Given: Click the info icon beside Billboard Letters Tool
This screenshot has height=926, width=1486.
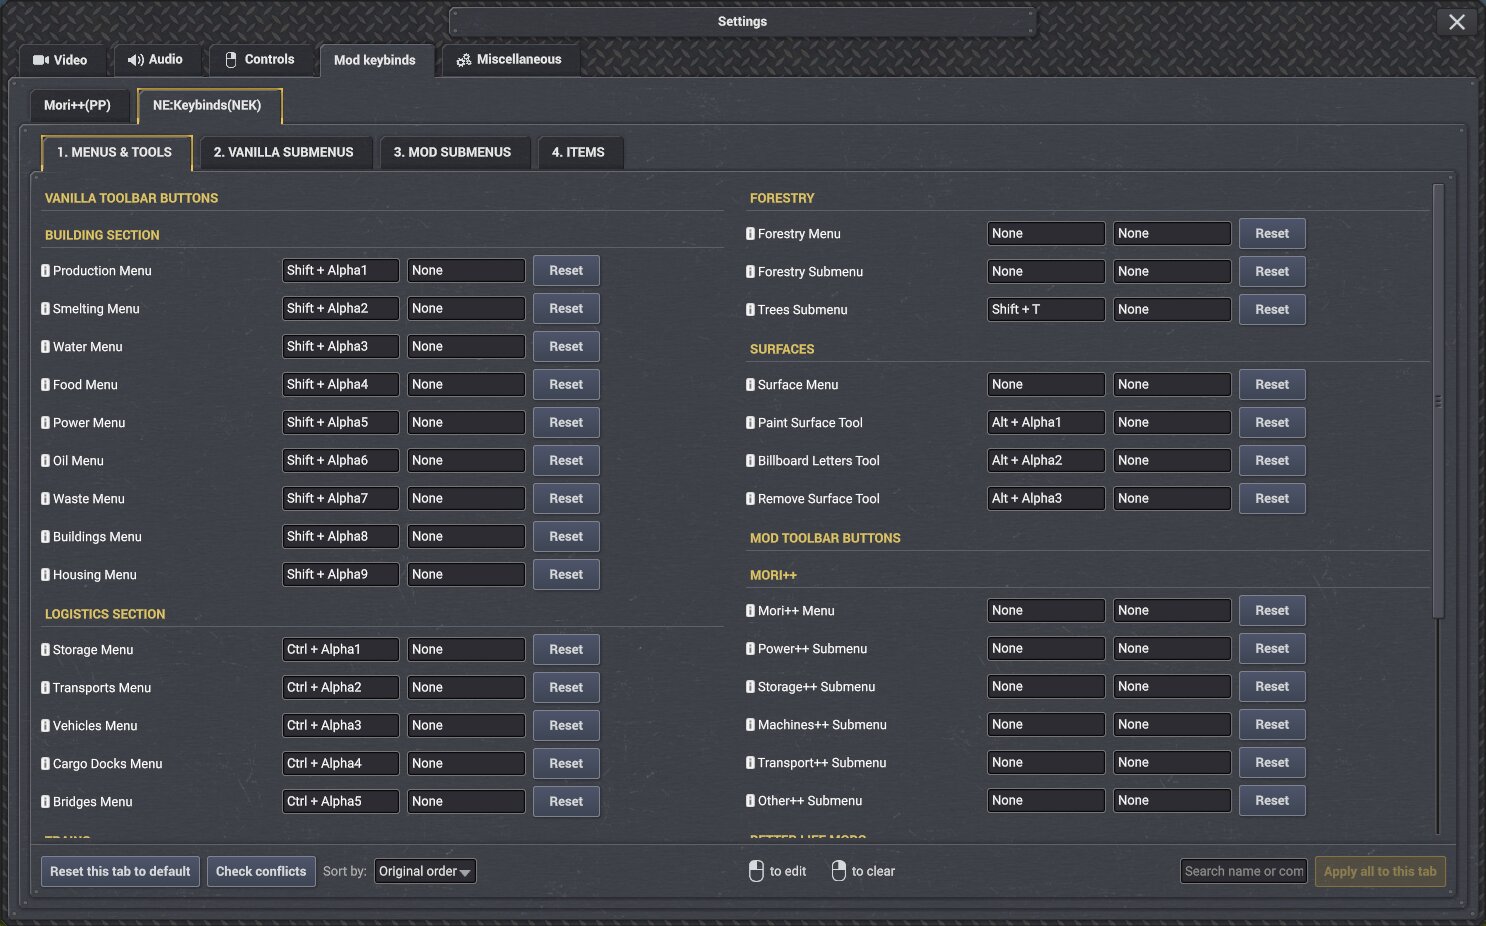Looking at the screenshot, I should point(750,461).
